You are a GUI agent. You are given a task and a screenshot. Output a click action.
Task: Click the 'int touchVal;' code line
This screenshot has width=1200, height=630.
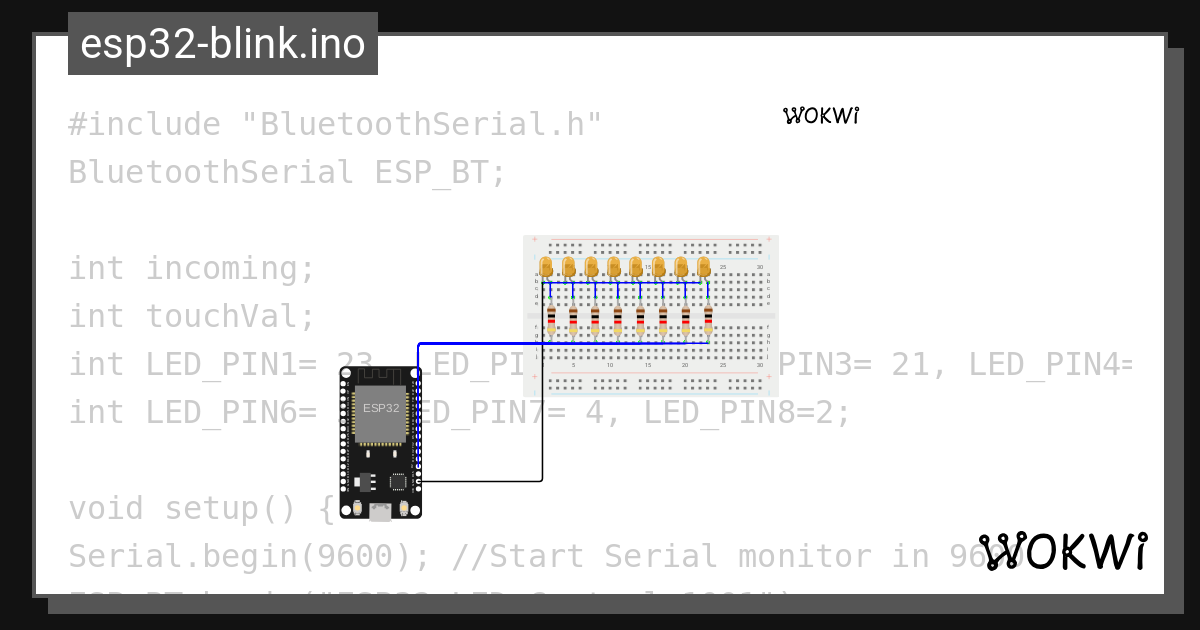[x=192, y=316]
